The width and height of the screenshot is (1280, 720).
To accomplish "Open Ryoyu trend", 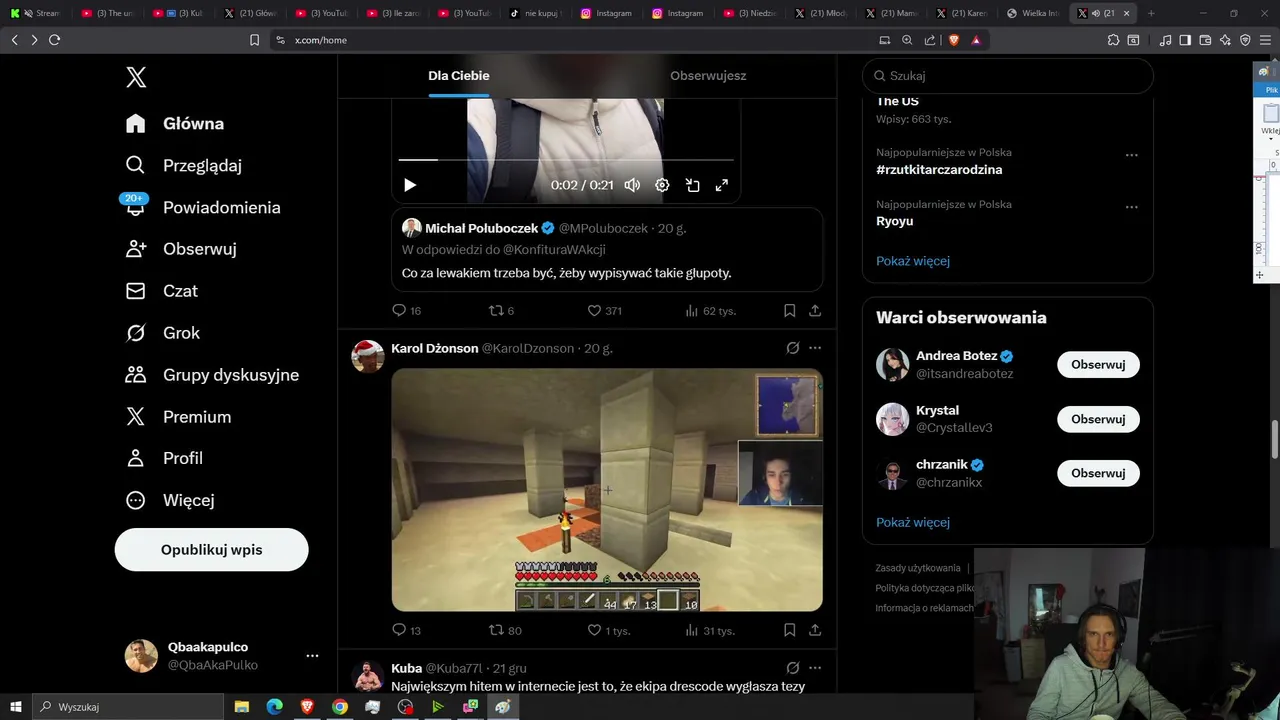I will pyautogui.click(x=895, y=221).
